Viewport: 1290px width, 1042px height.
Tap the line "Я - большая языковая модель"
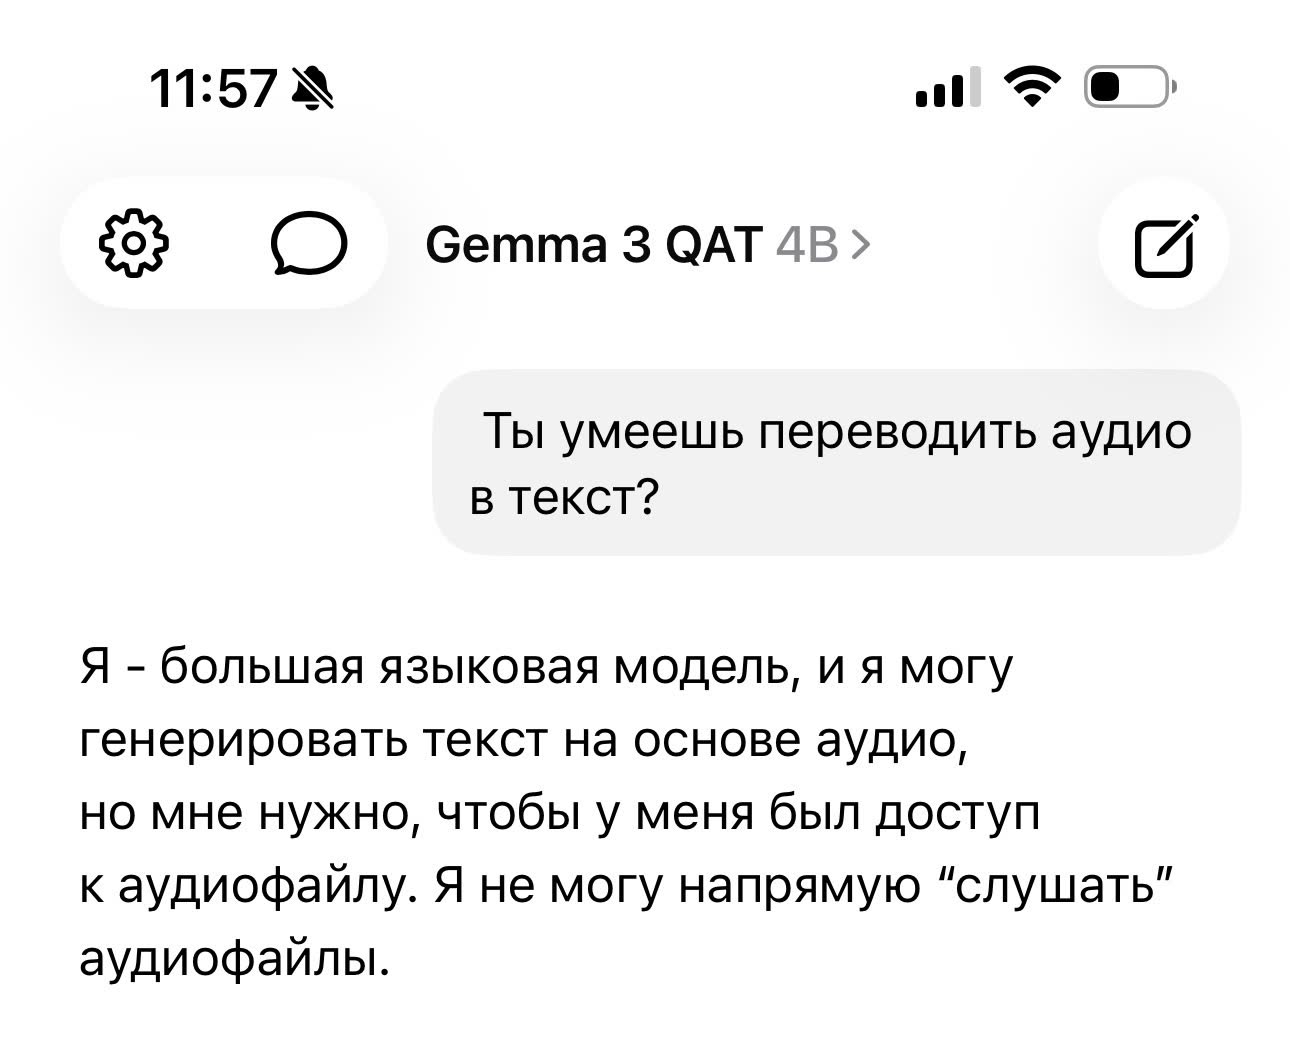(x=546, y=667)
